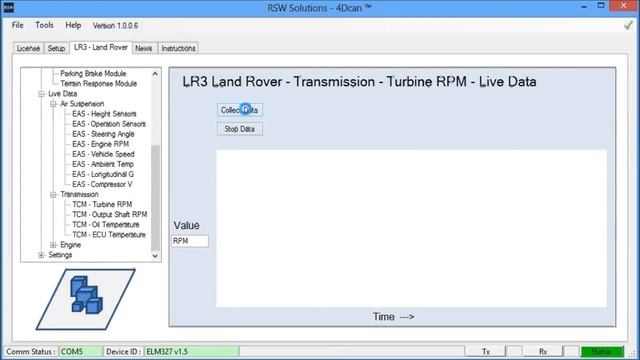The width and height of the screenshot is (640, 360).
Task: Select TCM - Turbine RPM item
Action: click(102, 204)
